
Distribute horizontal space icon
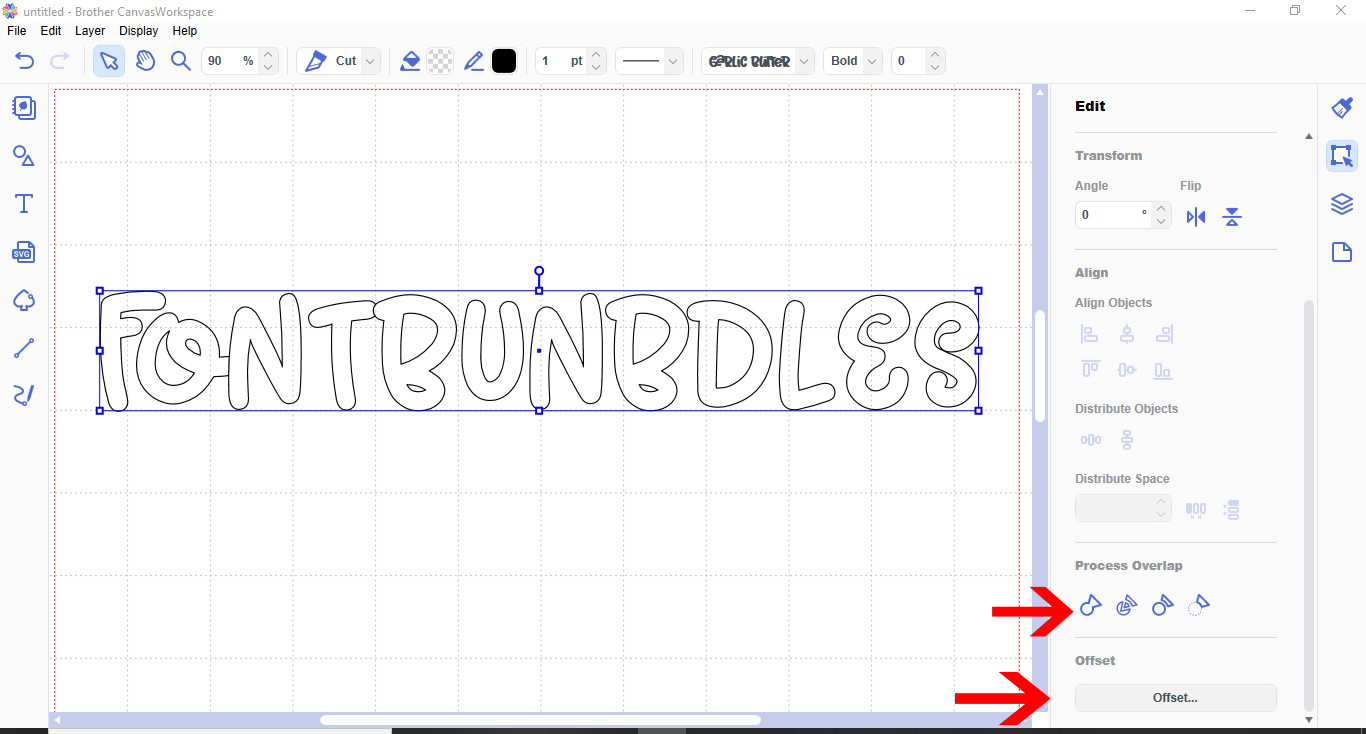pos(1196,510)
